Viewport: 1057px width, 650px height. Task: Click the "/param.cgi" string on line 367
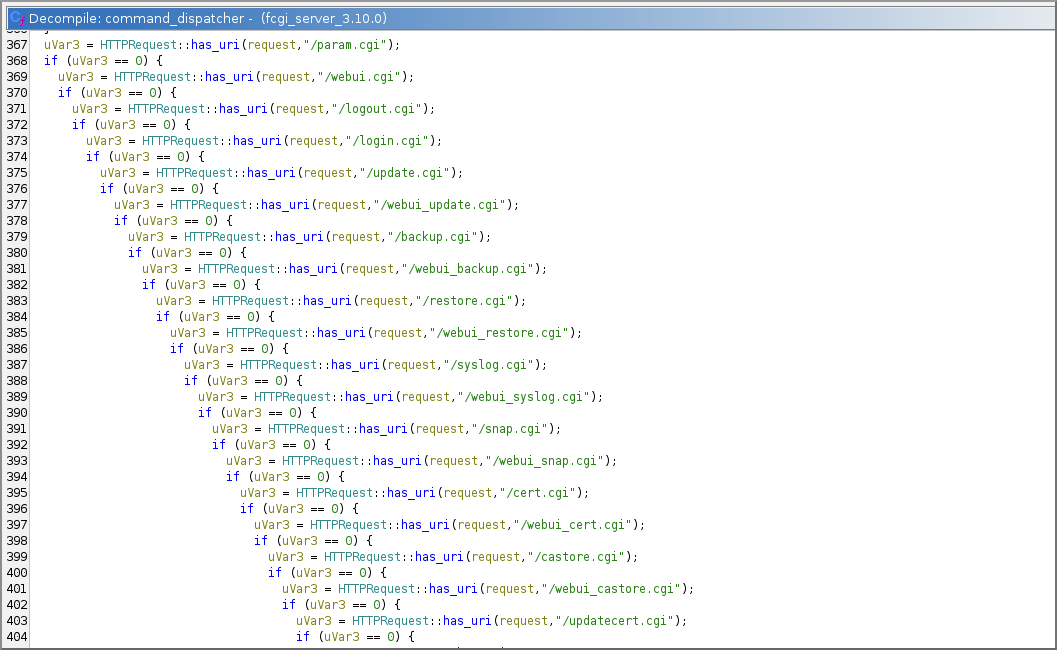tap(358, 45)
